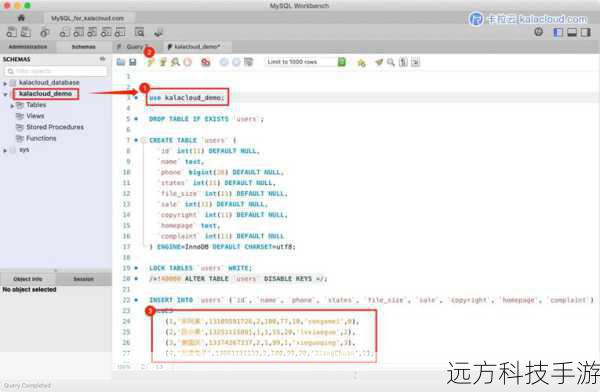600x392 pixels.
Task: Click the DROP TABLE IF EXISTS line
Action: coord(206,119)
